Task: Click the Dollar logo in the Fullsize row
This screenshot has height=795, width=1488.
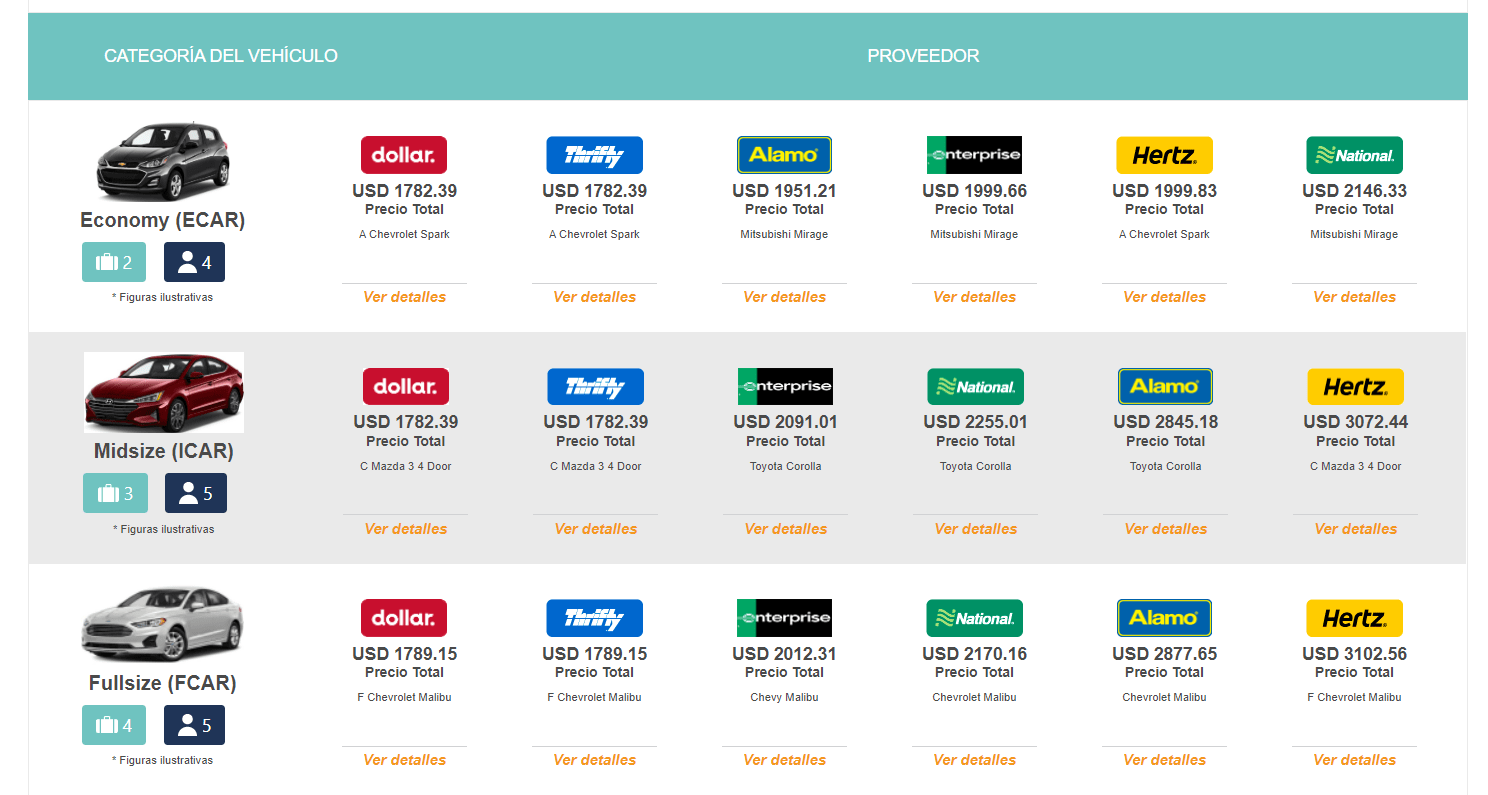Action: point(404,618)
